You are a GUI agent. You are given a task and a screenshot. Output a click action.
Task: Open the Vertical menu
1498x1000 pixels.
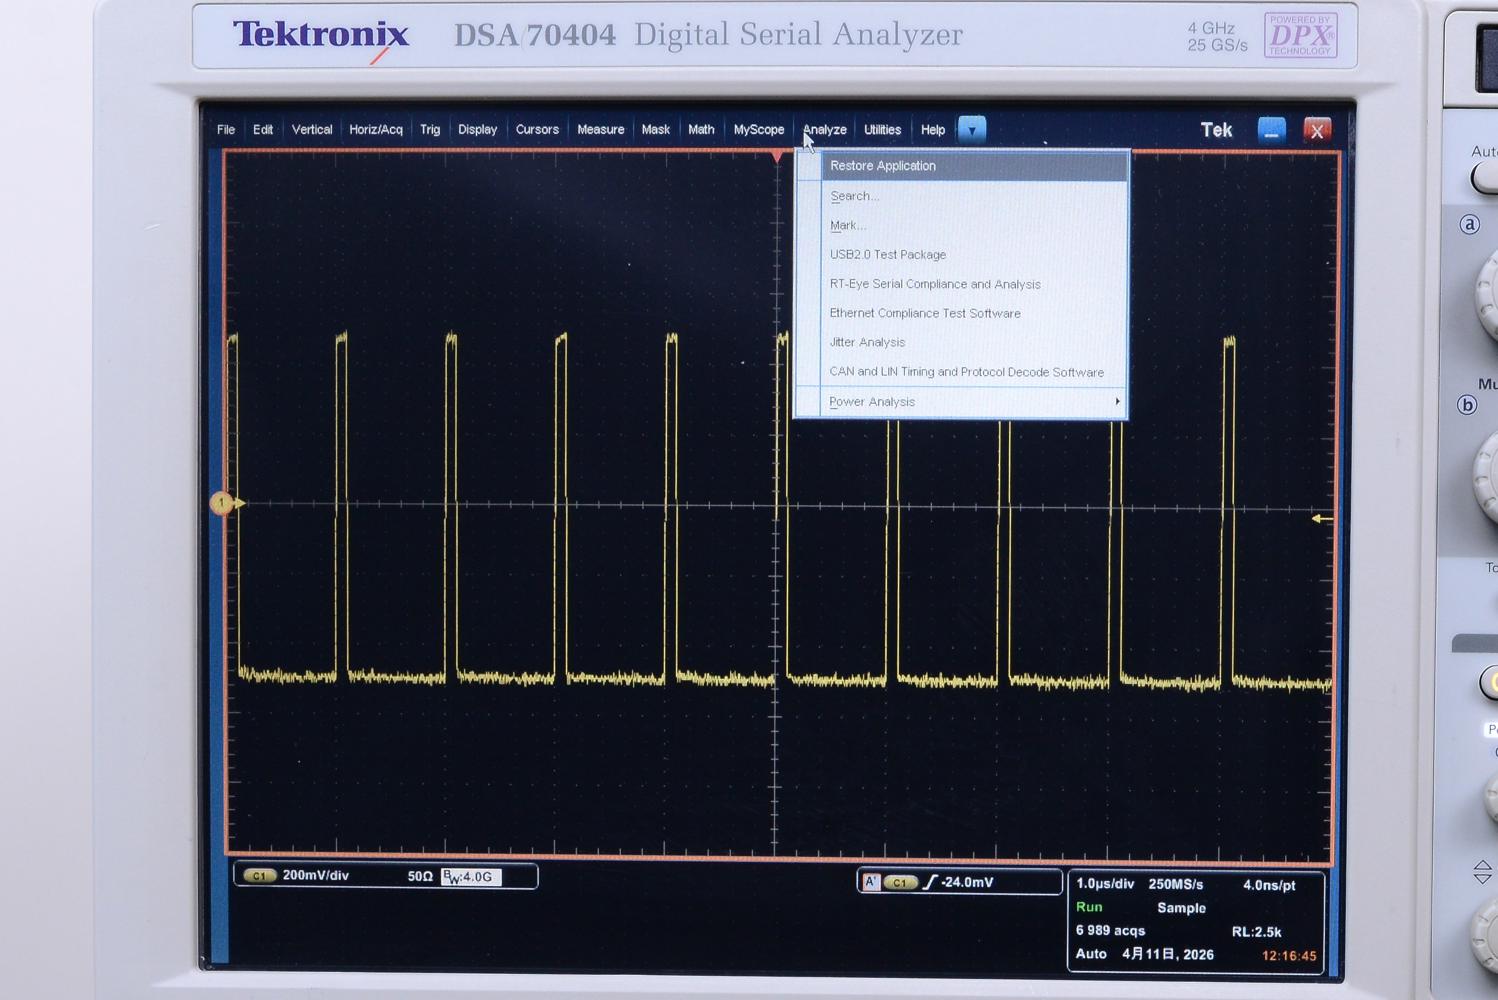[x=312, y=130]
